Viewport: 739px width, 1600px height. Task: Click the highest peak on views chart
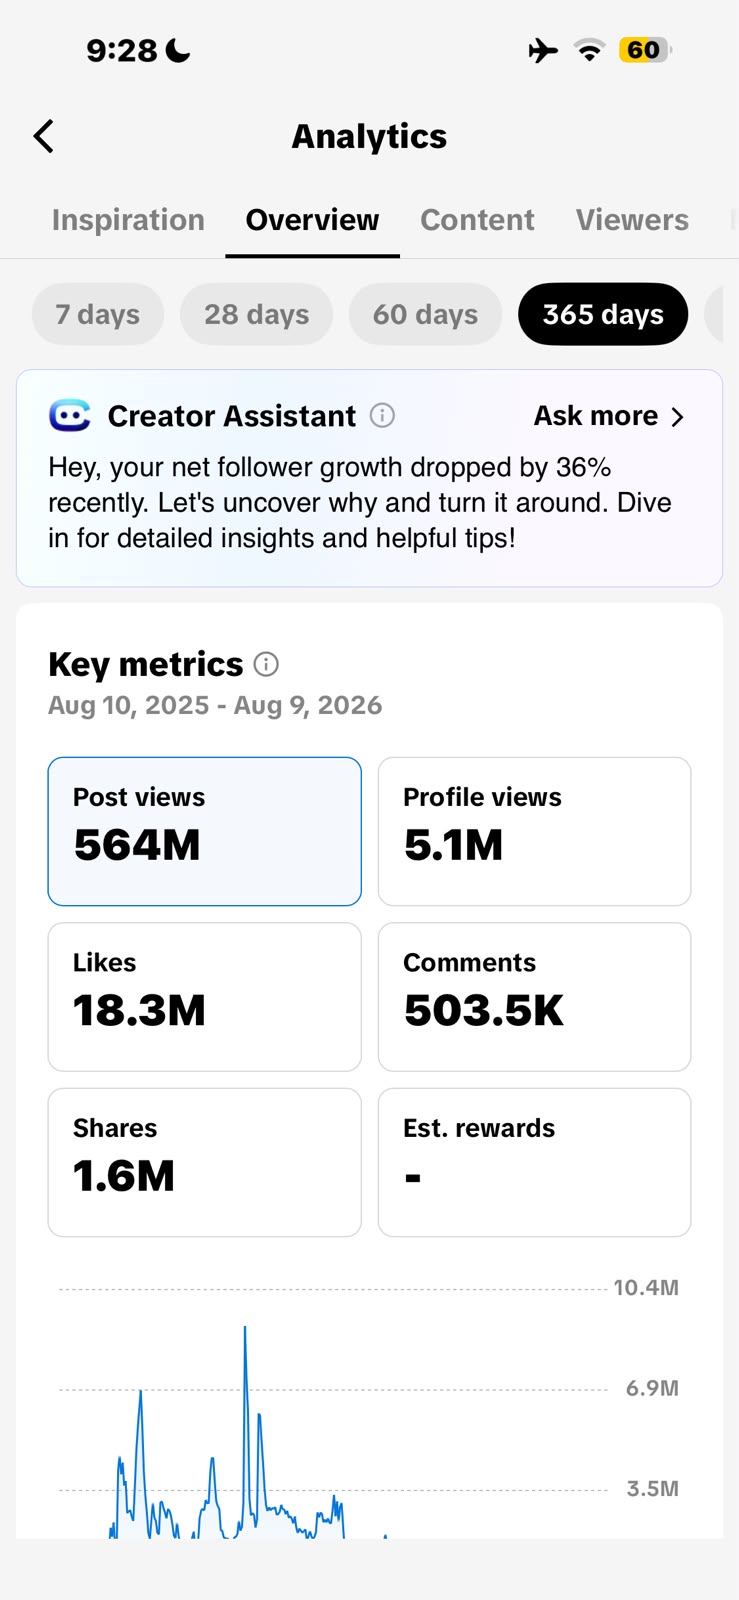245,1330
